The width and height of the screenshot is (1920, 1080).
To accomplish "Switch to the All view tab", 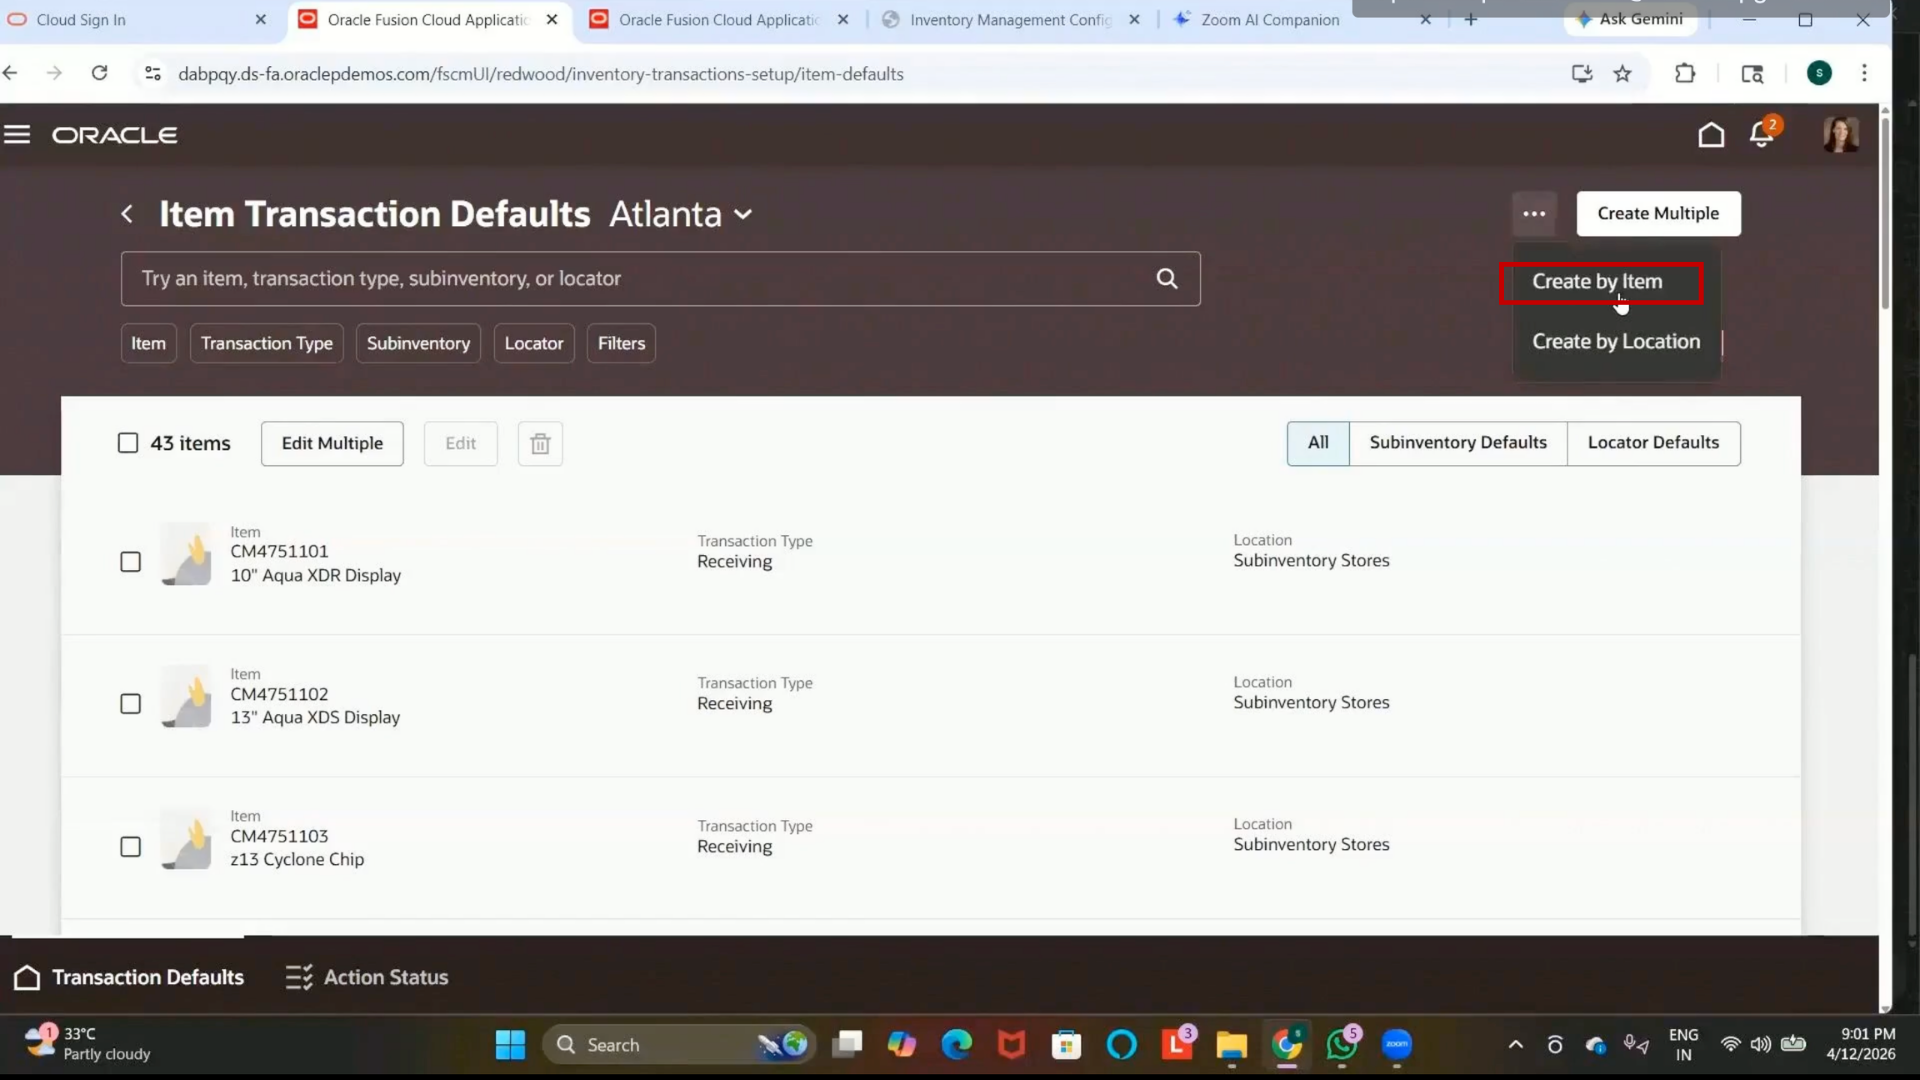I will pyautogui.click(x=1318, y=443).
